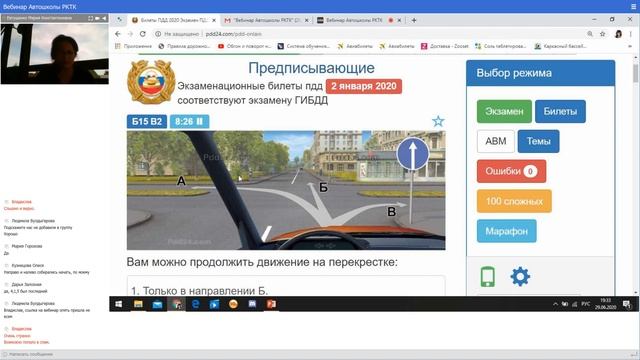
Task: Expand the presenter webcam to fullscreen
Action: pos(91,18)
